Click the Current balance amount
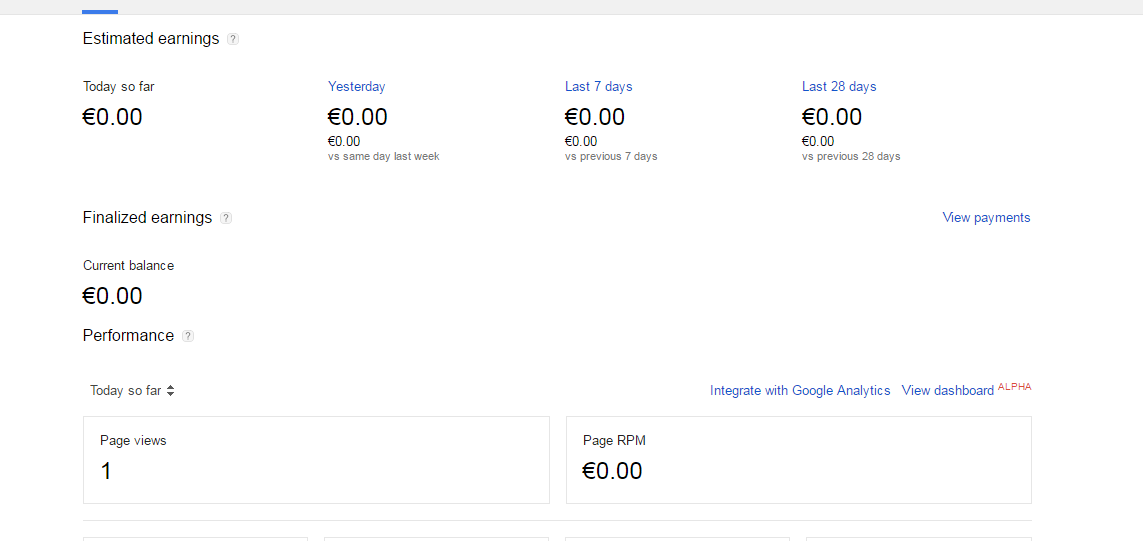This screenshot has width=1143, height=541. point(112,296)
